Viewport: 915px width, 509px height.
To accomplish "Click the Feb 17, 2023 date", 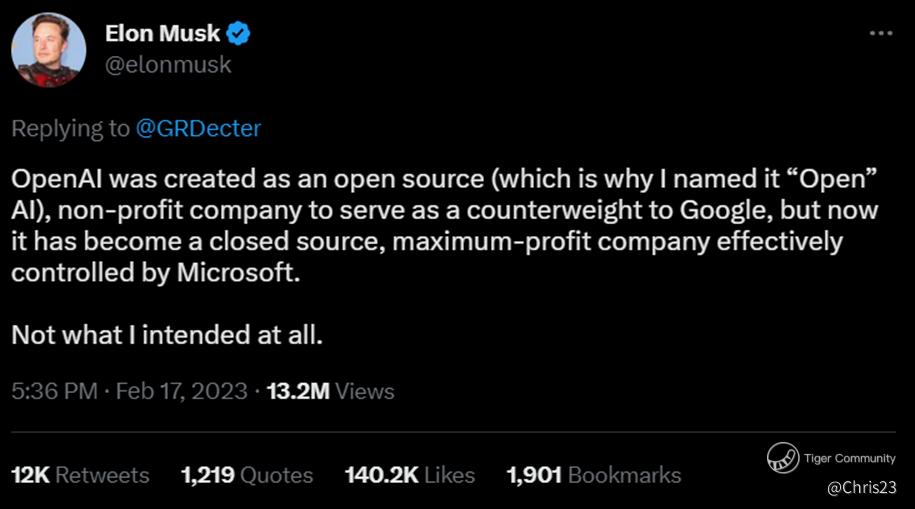I will (x=181, y=391).
